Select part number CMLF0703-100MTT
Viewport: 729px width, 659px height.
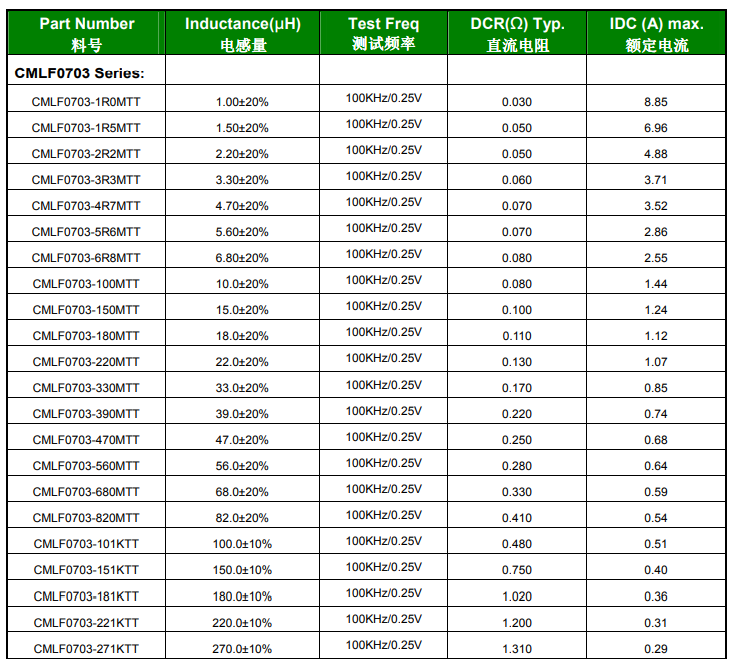(86, 284)
